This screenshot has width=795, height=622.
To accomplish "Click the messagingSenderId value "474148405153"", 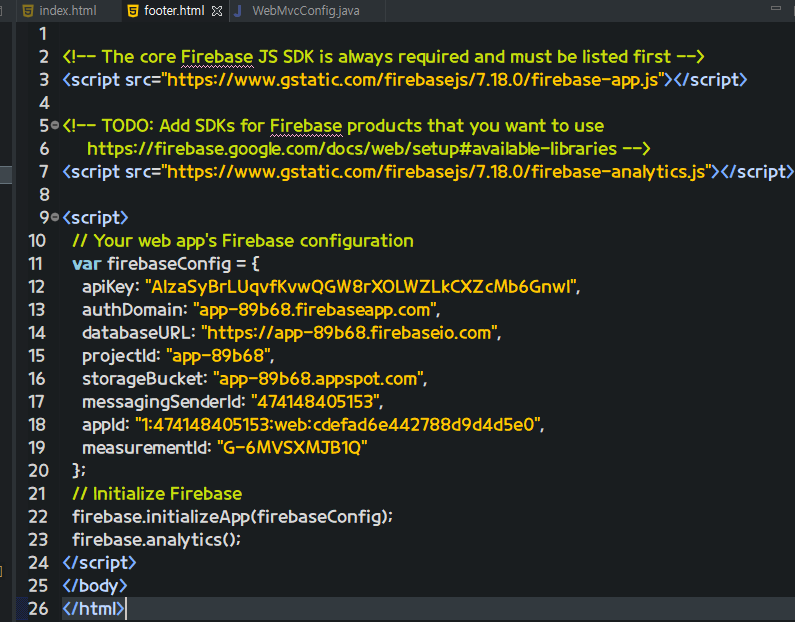I will [x=315, y=401].
